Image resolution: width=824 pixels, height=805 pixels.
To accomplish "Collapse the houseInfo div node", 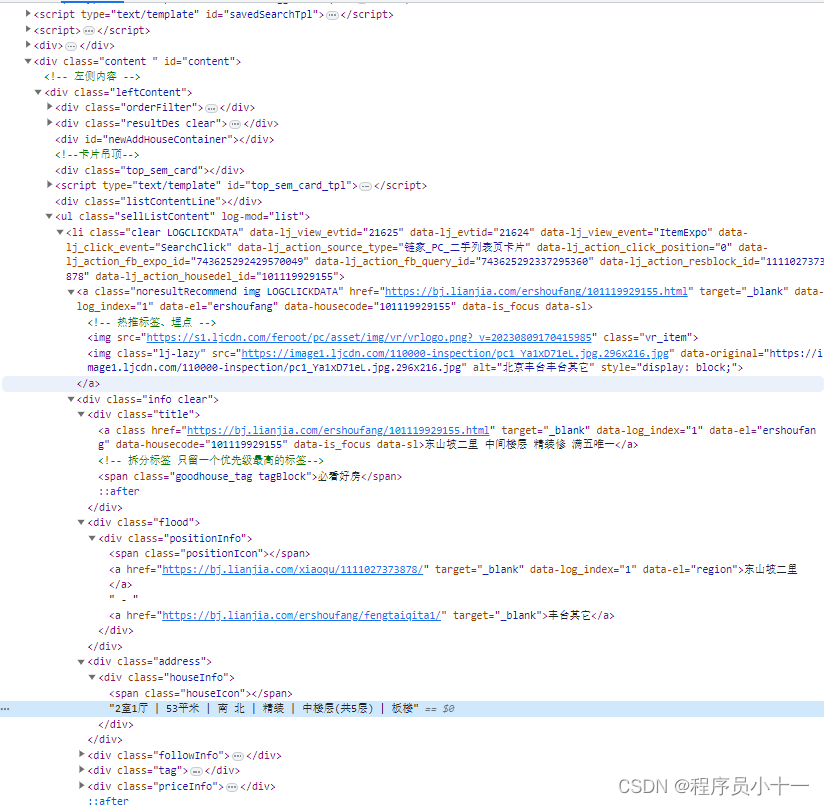I will point(92,677).
